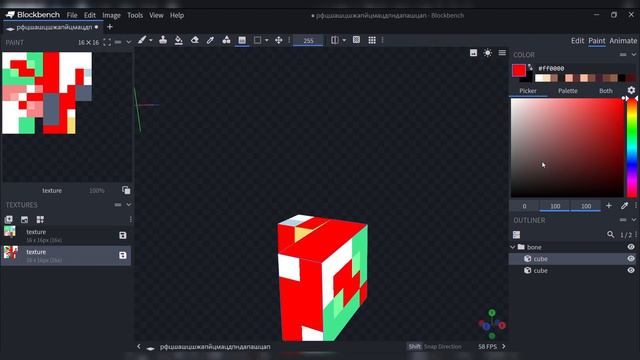
Task: Click the rainbow hue slider
Action: [x=631, y=147]
